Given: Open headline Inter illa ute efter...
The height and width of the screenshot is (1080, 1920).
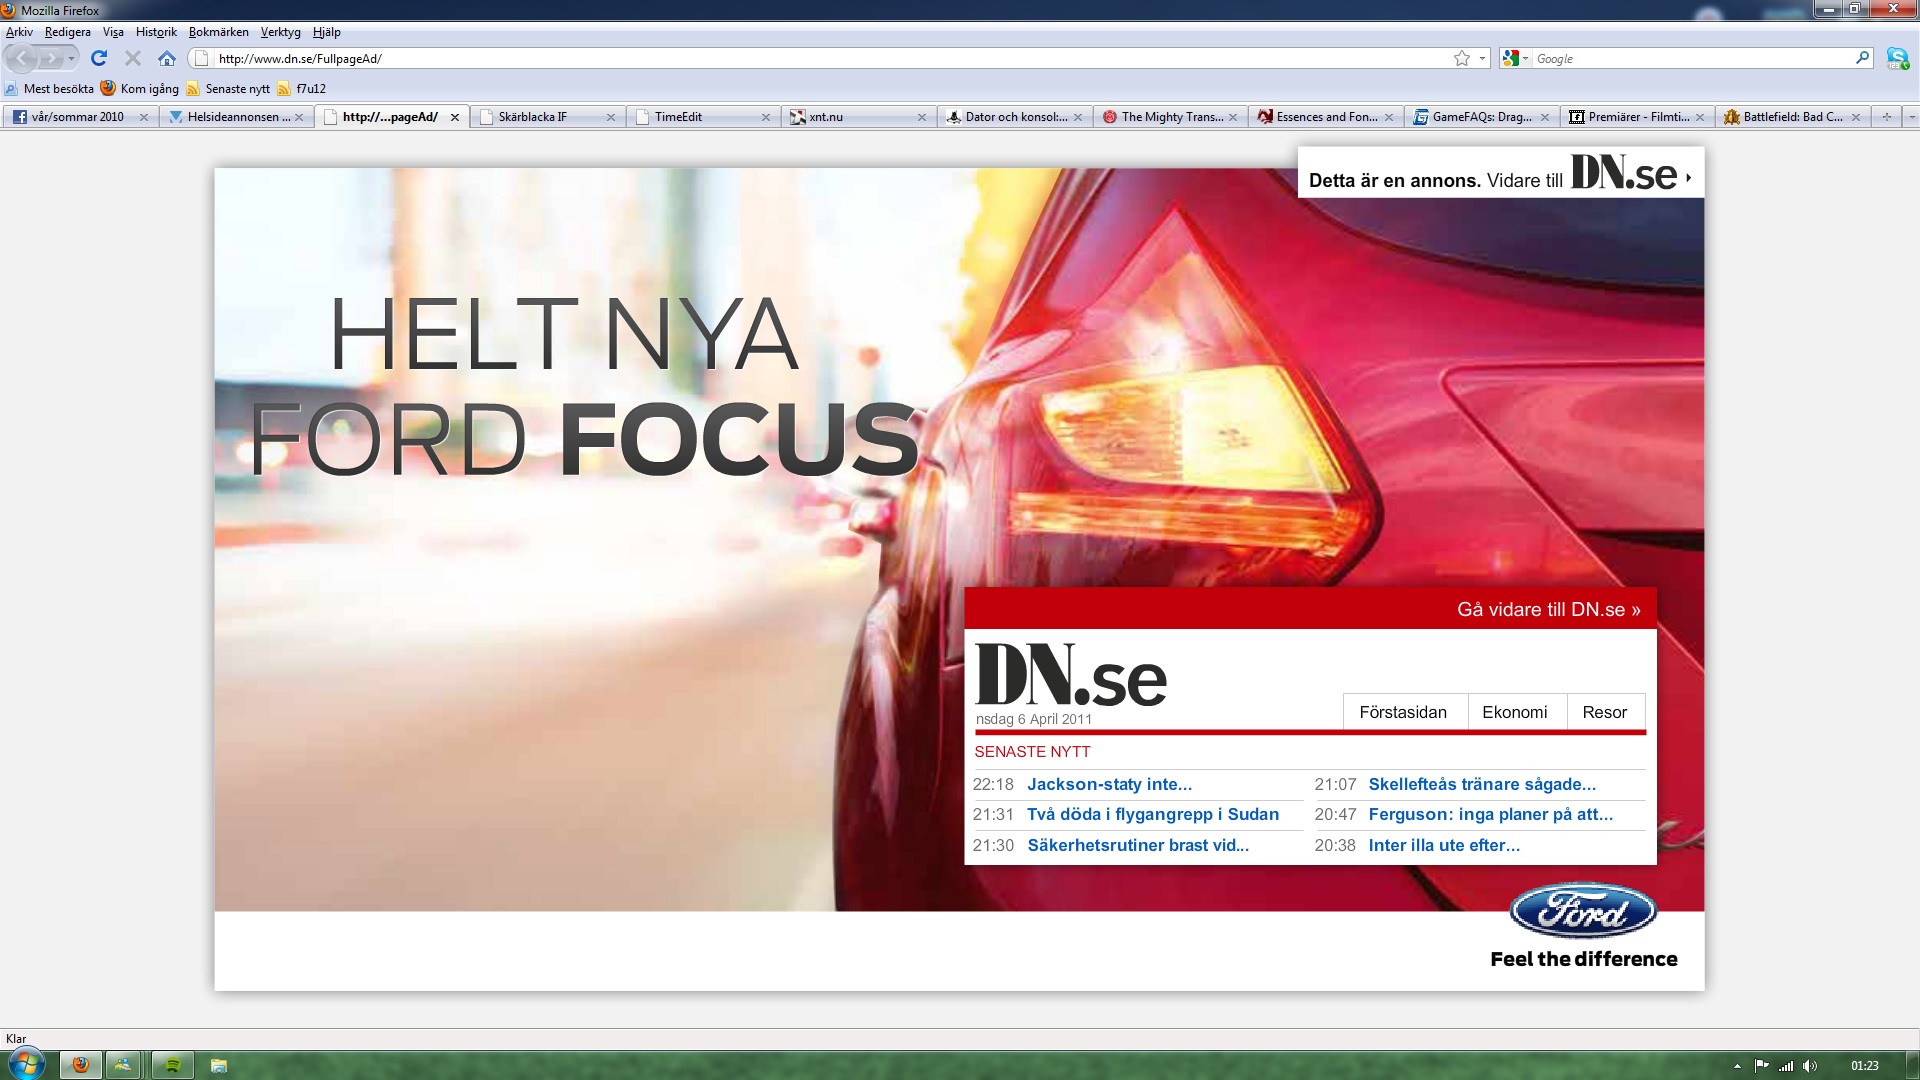Looking at the screenshot, I should pyautogui.click(x=1444, y=845).
